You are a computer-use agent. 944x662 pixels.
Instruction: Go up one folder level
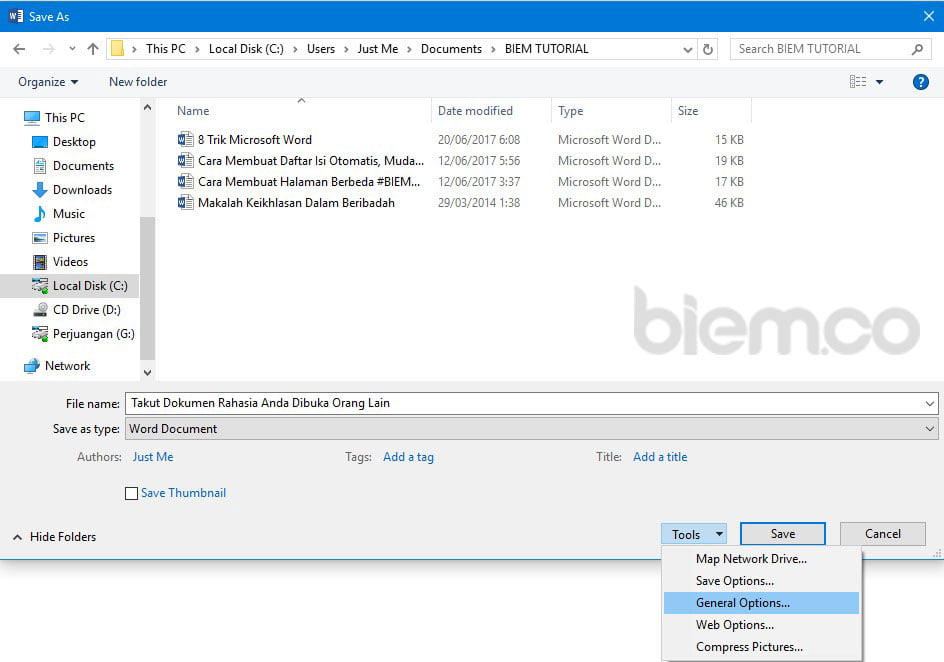coord(93,49)
